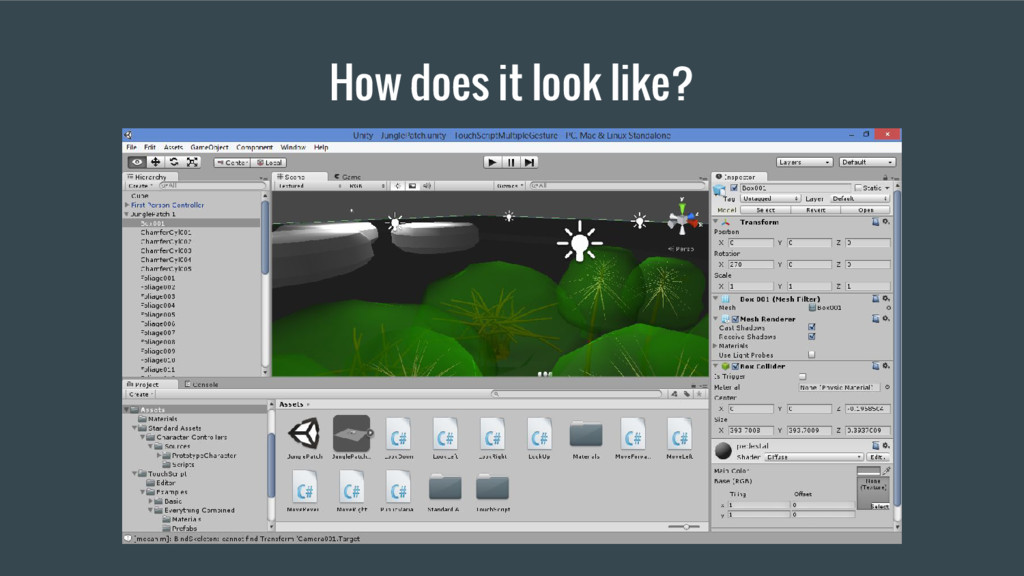
Task: Toggle the Box001 object active checkbox
Action: point(734,188)
